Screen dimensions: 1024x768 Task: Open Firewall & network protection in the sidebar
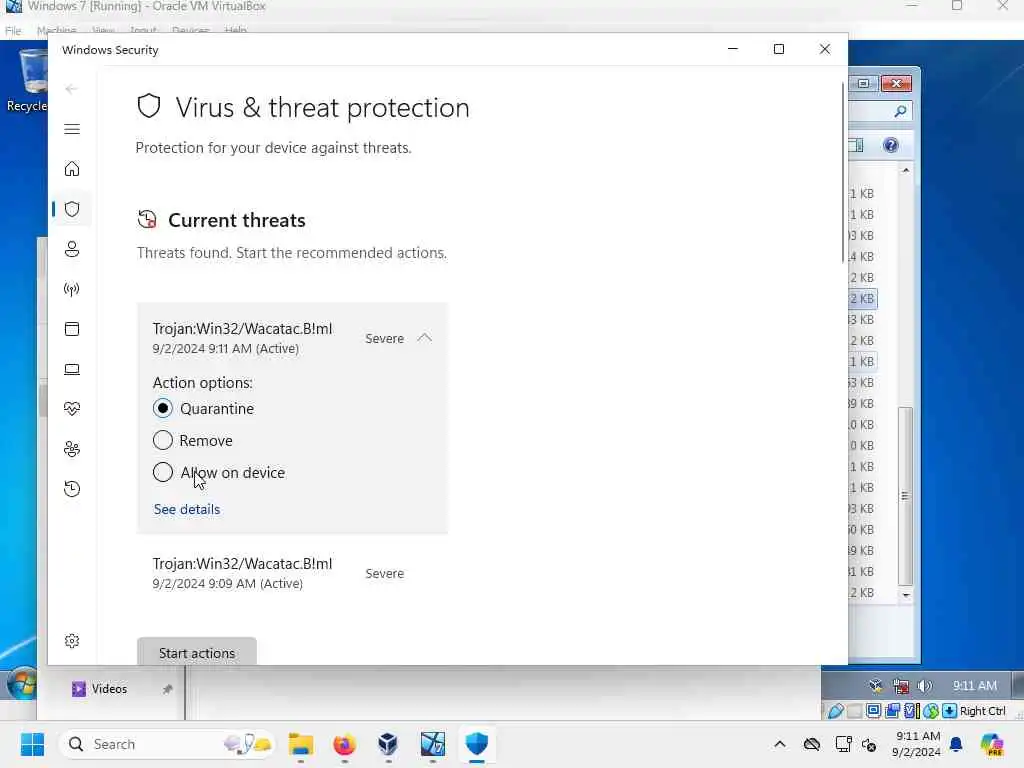(x=72, y=289)
